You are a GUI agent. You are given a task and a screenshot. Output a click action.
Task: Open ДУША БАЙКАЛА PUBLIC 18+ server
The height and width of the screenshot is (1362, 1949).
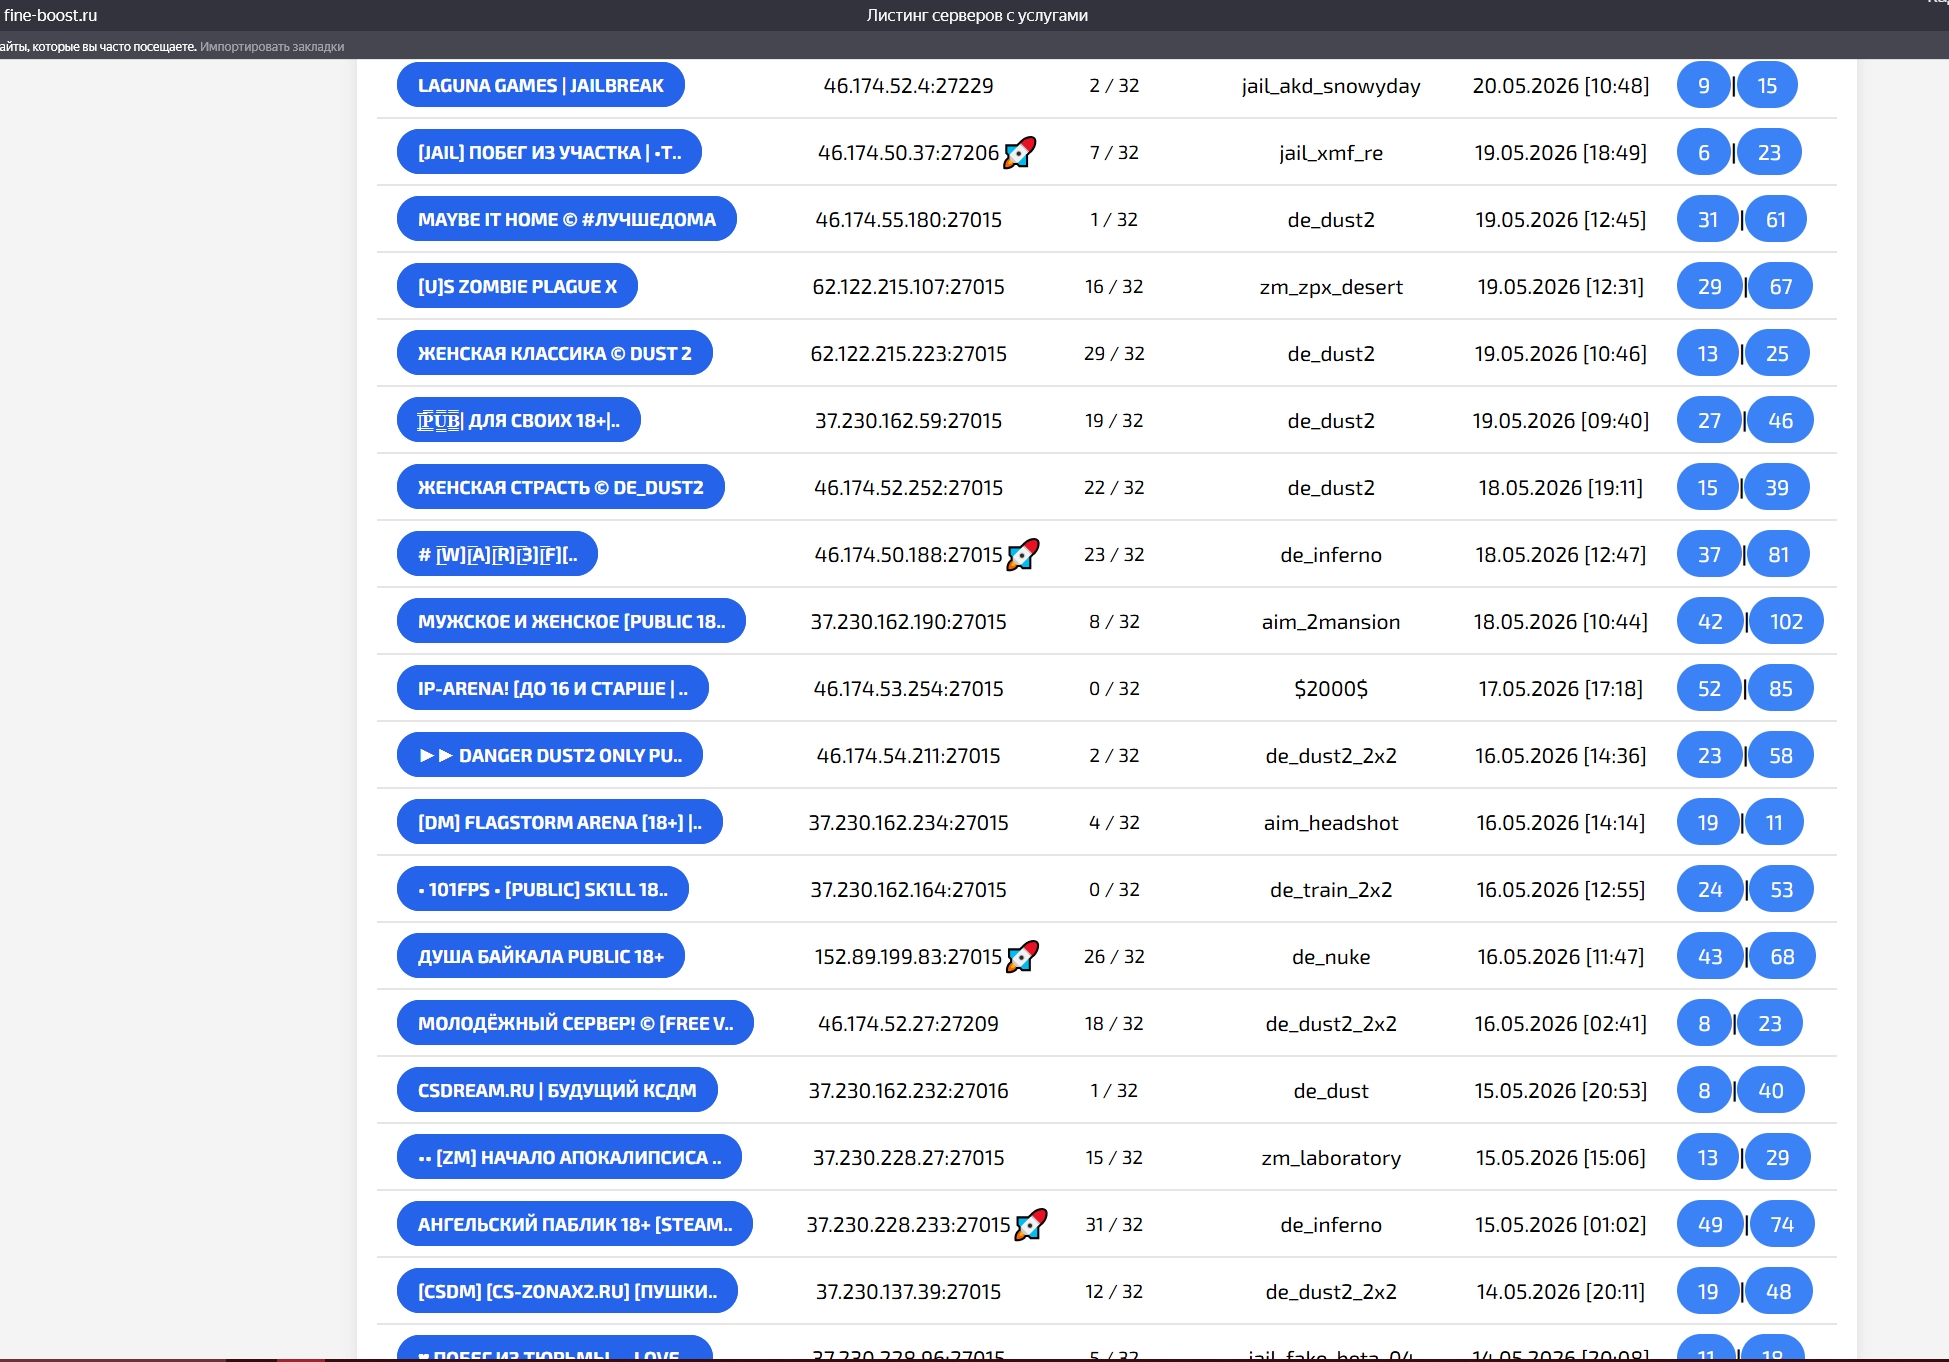[540, 956]
